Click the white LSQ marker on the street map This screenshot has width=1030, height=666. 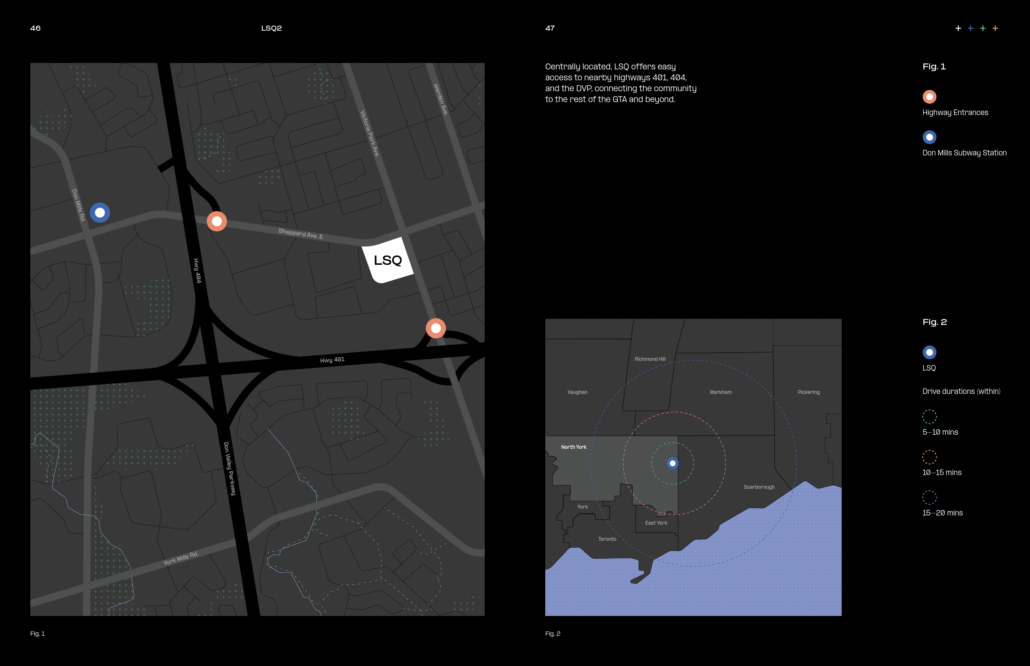389,258
